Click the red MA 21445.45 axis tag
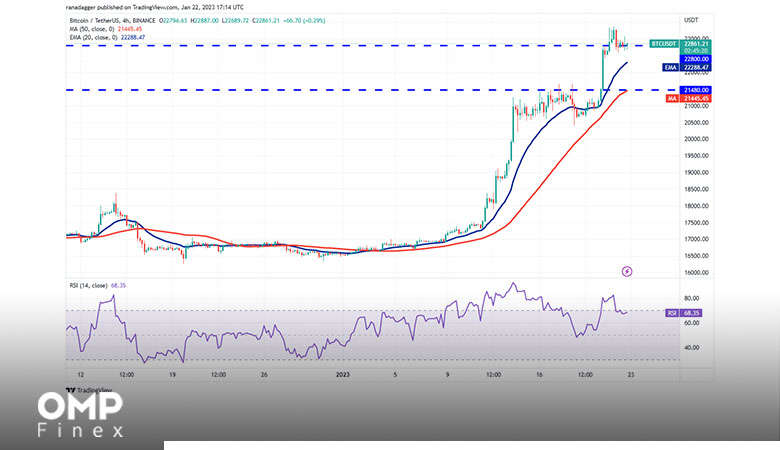 (688, 98)
